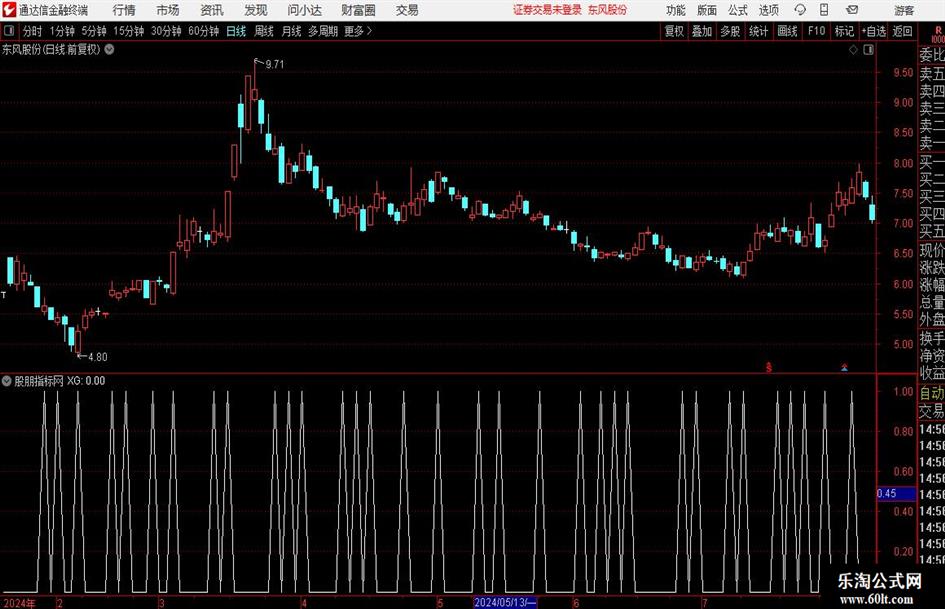The image size is (945, 609).
Task: Click the 委比 row in quote panel
Action: point(932,55)
